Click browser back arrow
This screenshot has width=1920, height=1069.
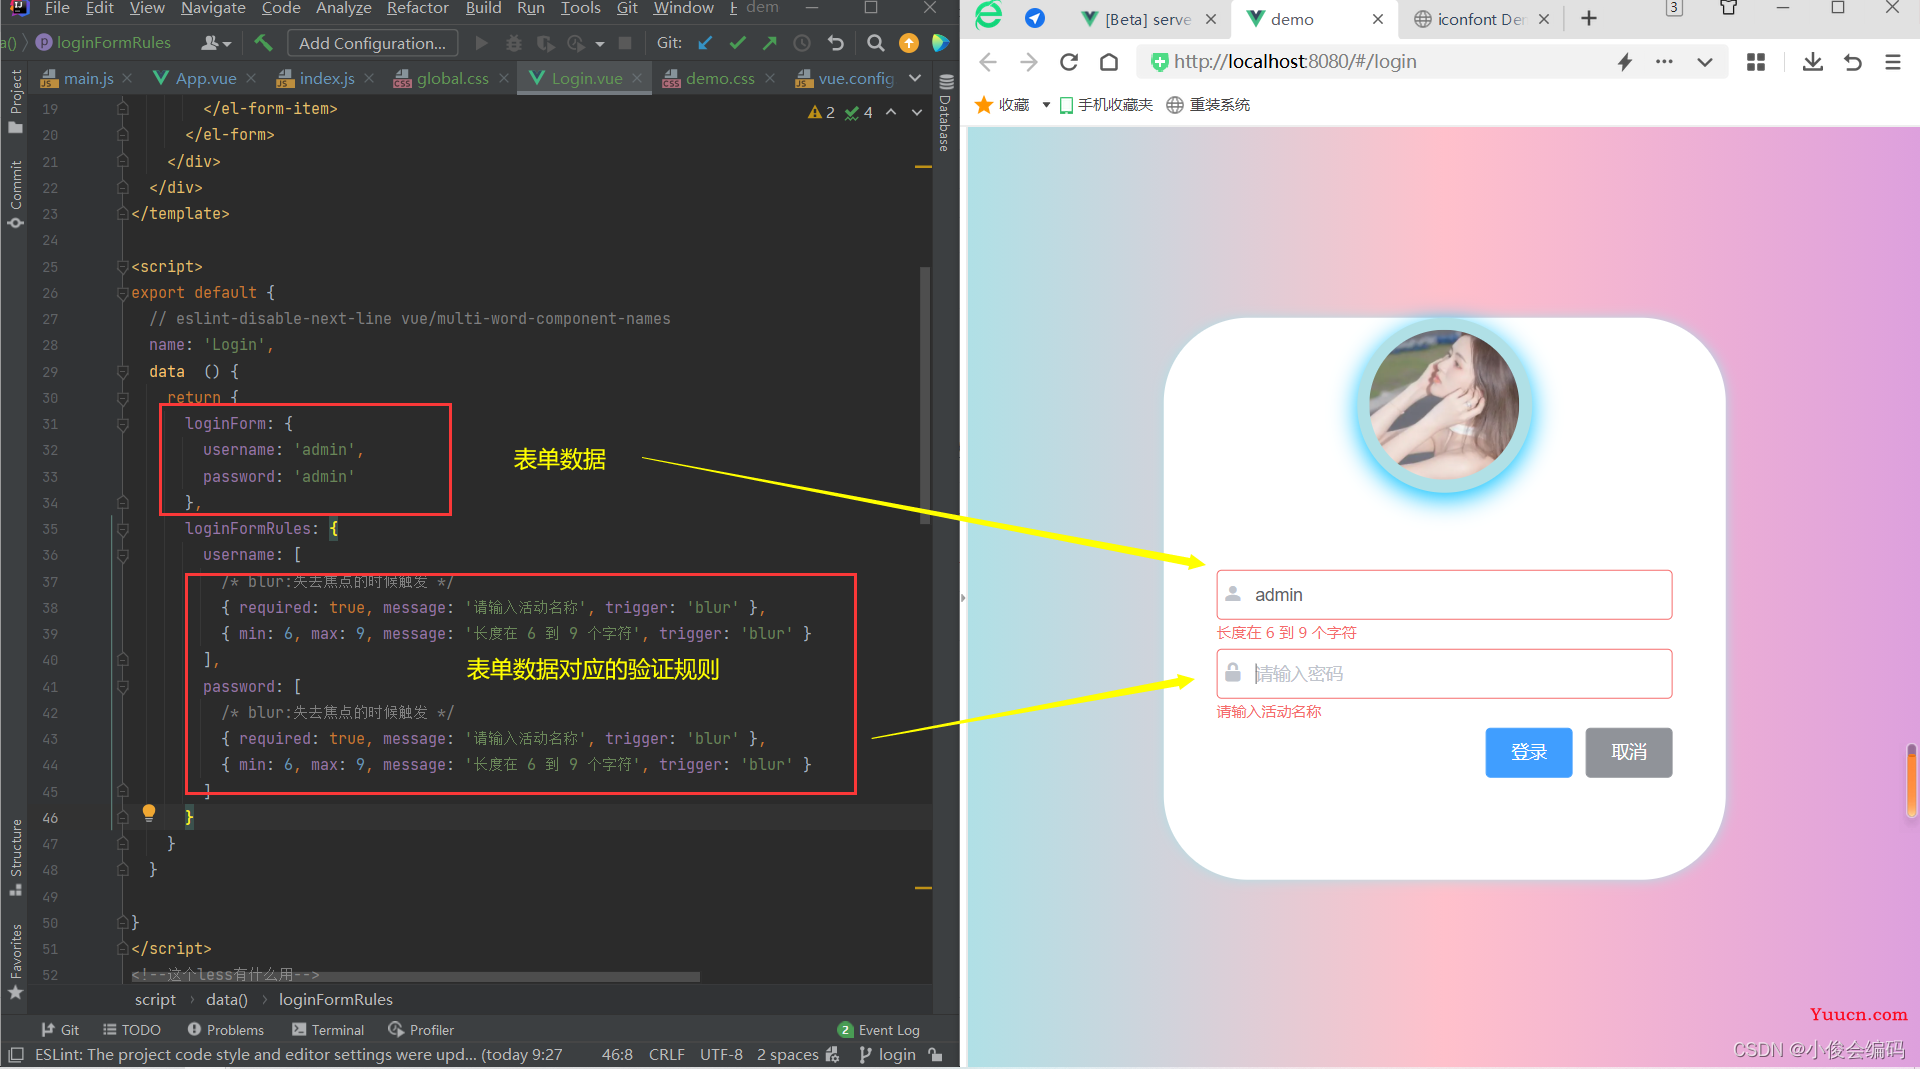[988, 62]
